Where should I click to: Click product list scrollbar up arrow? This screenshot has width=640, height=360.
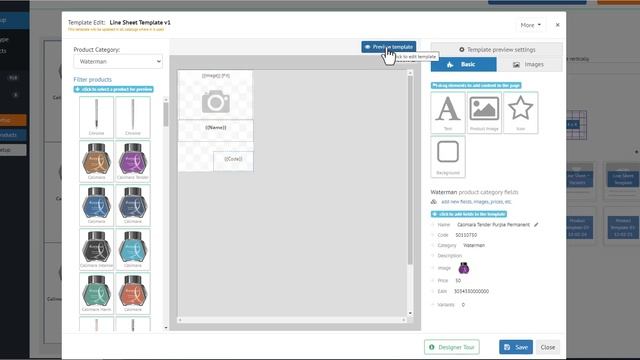166,100
